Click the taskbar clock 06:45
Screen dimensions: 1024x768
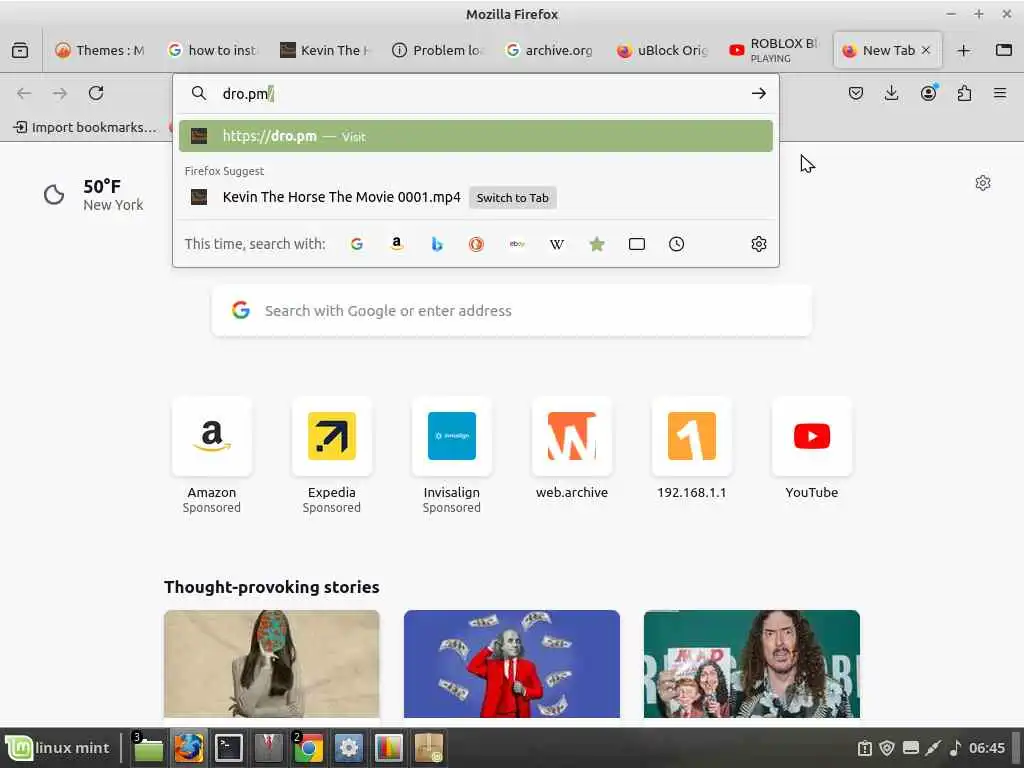(987, 748)
